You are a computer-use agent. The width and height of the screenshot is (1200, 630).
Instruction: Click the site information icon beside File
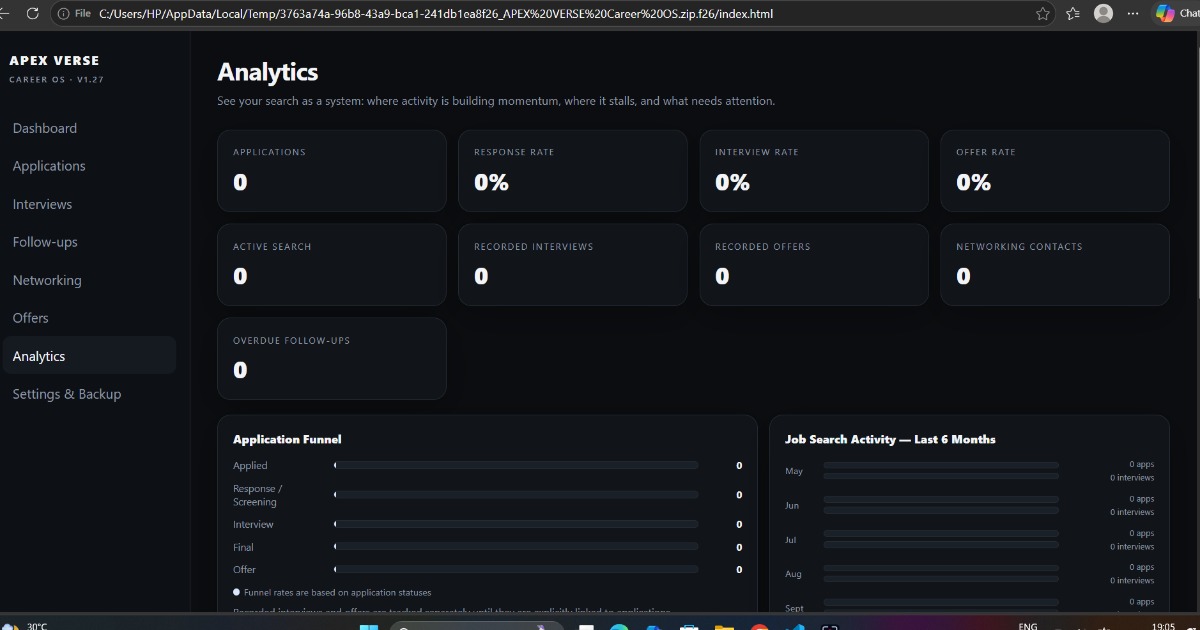click(x=64, y=14)
